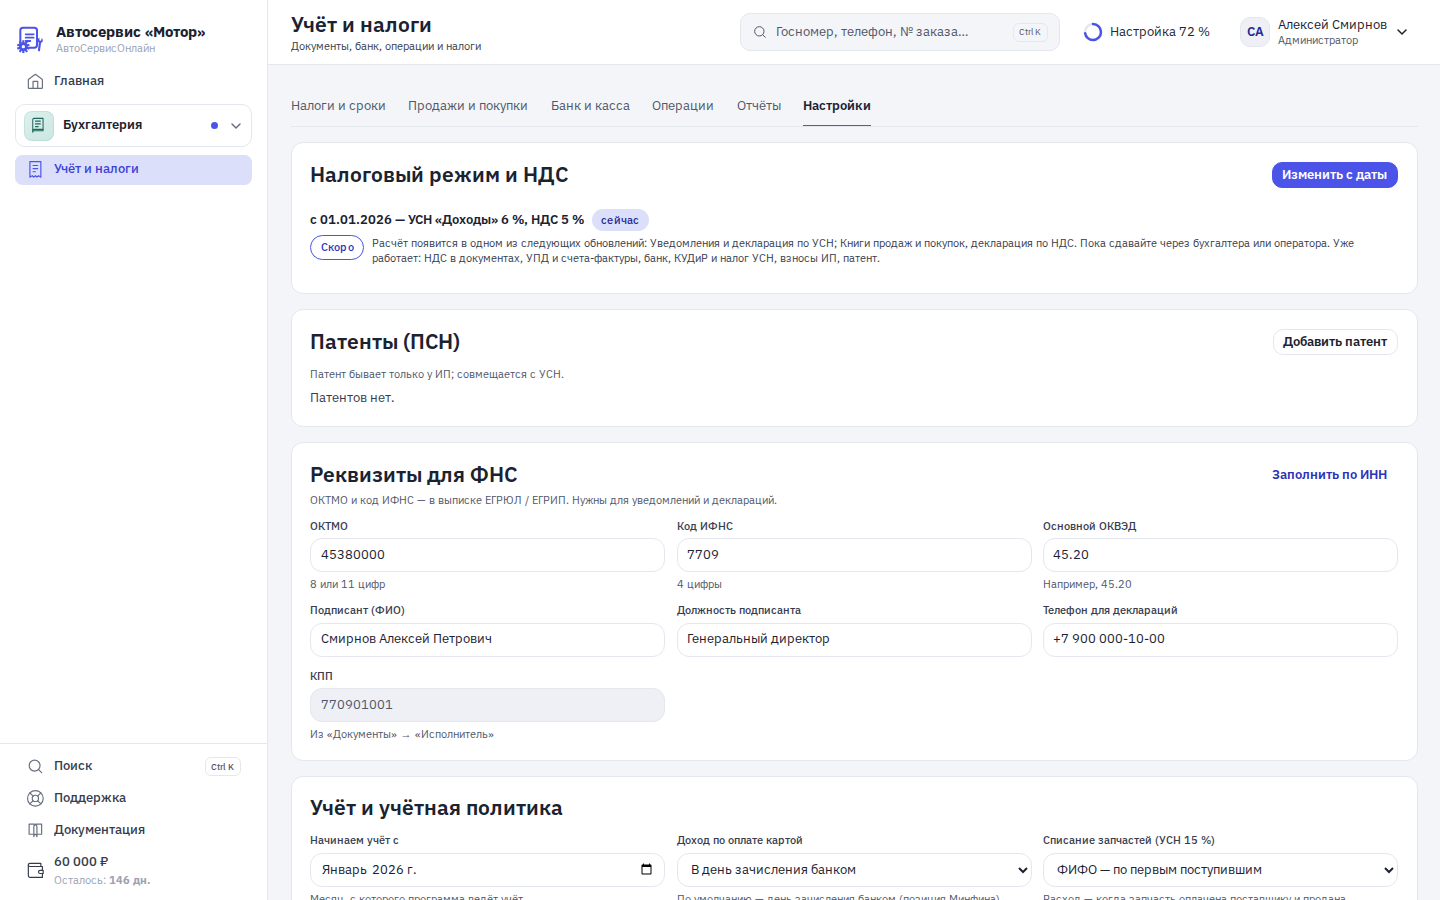The width and height of the screenshot is (1440, 900).
Task: Switch to the Отчёты tab
Action: [x=759, y=106]
